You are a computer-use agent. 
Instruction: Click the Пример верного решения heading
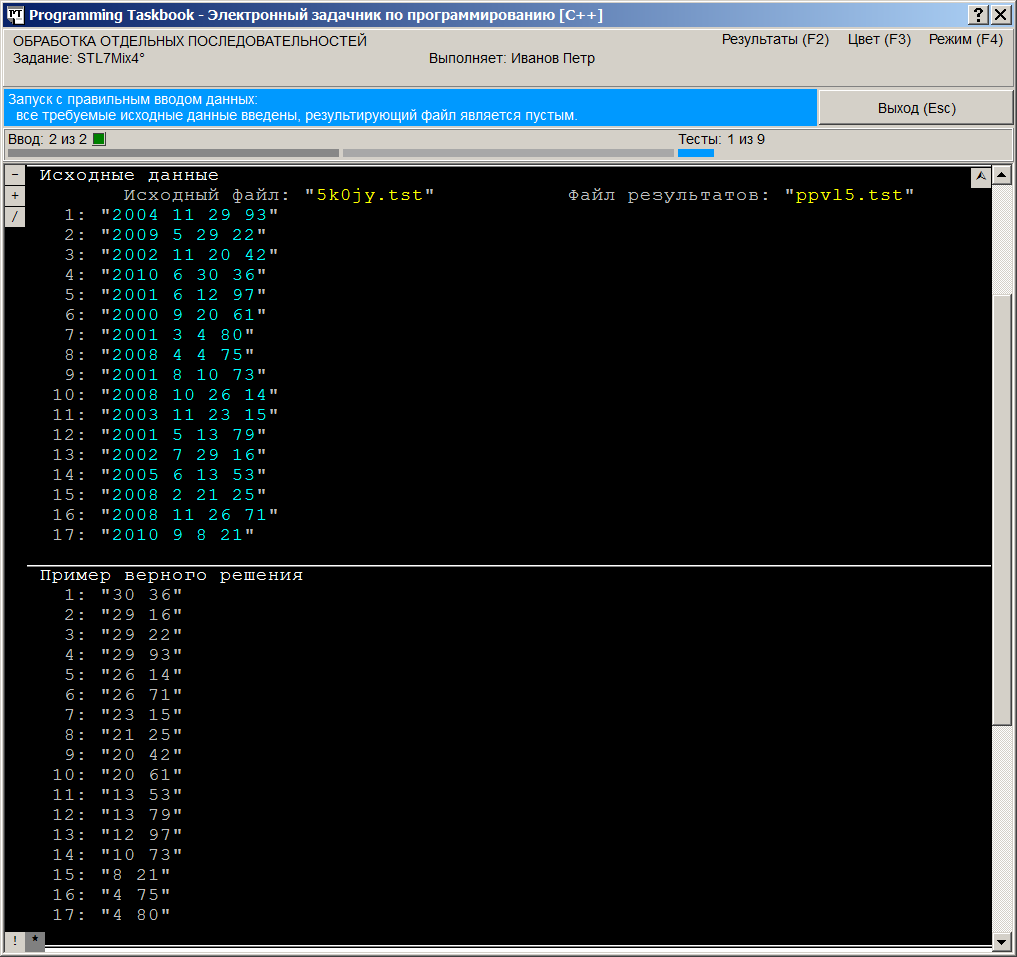click(x=171, y=575)
